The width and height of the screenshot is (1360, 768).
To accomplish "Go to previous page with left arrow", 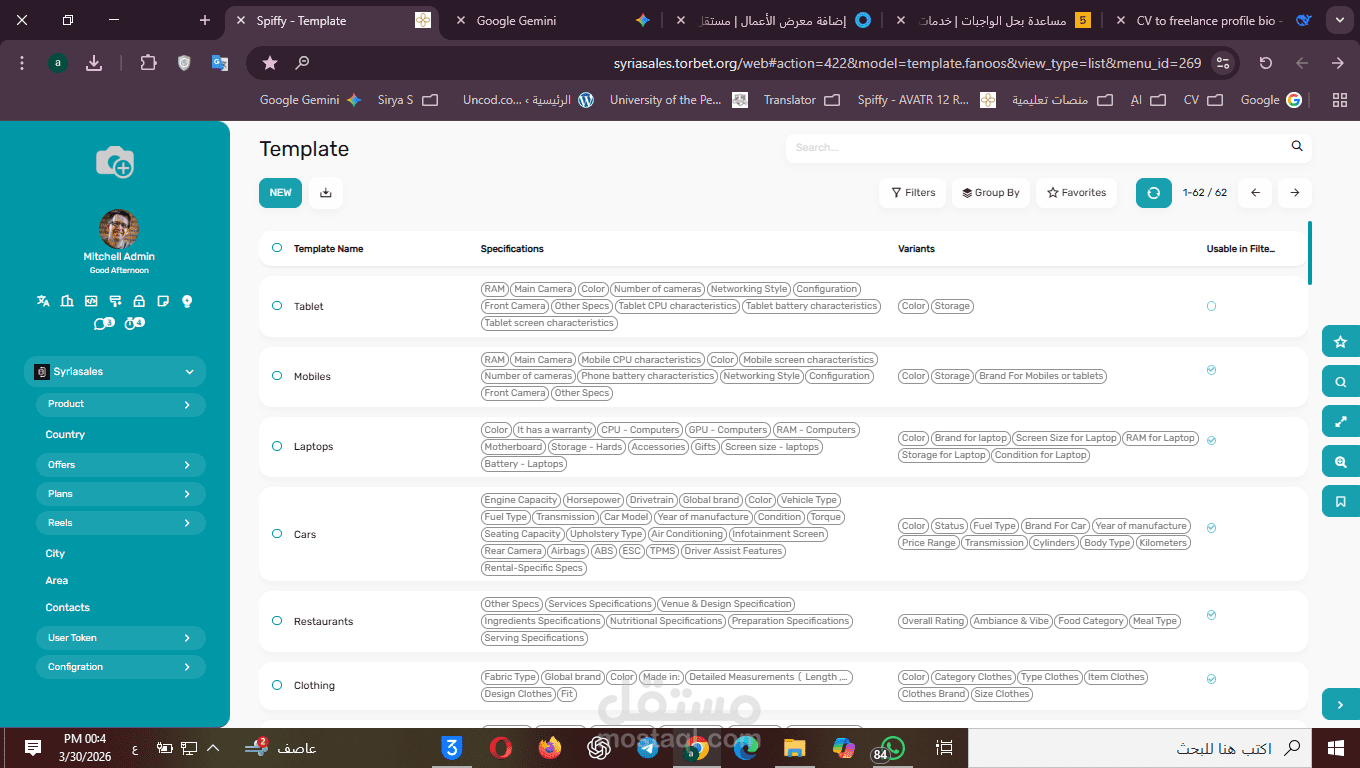I will (1255, 193).
